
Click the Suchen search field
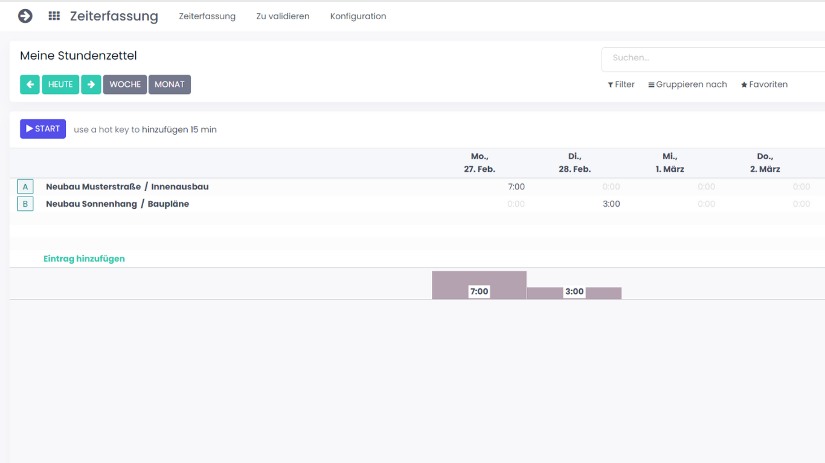click(712, 59)
